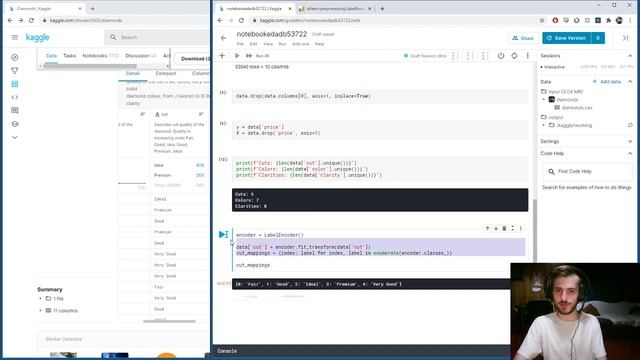
Task: Run the LabelEncoder cell with its play button
Action: [222, 234]
